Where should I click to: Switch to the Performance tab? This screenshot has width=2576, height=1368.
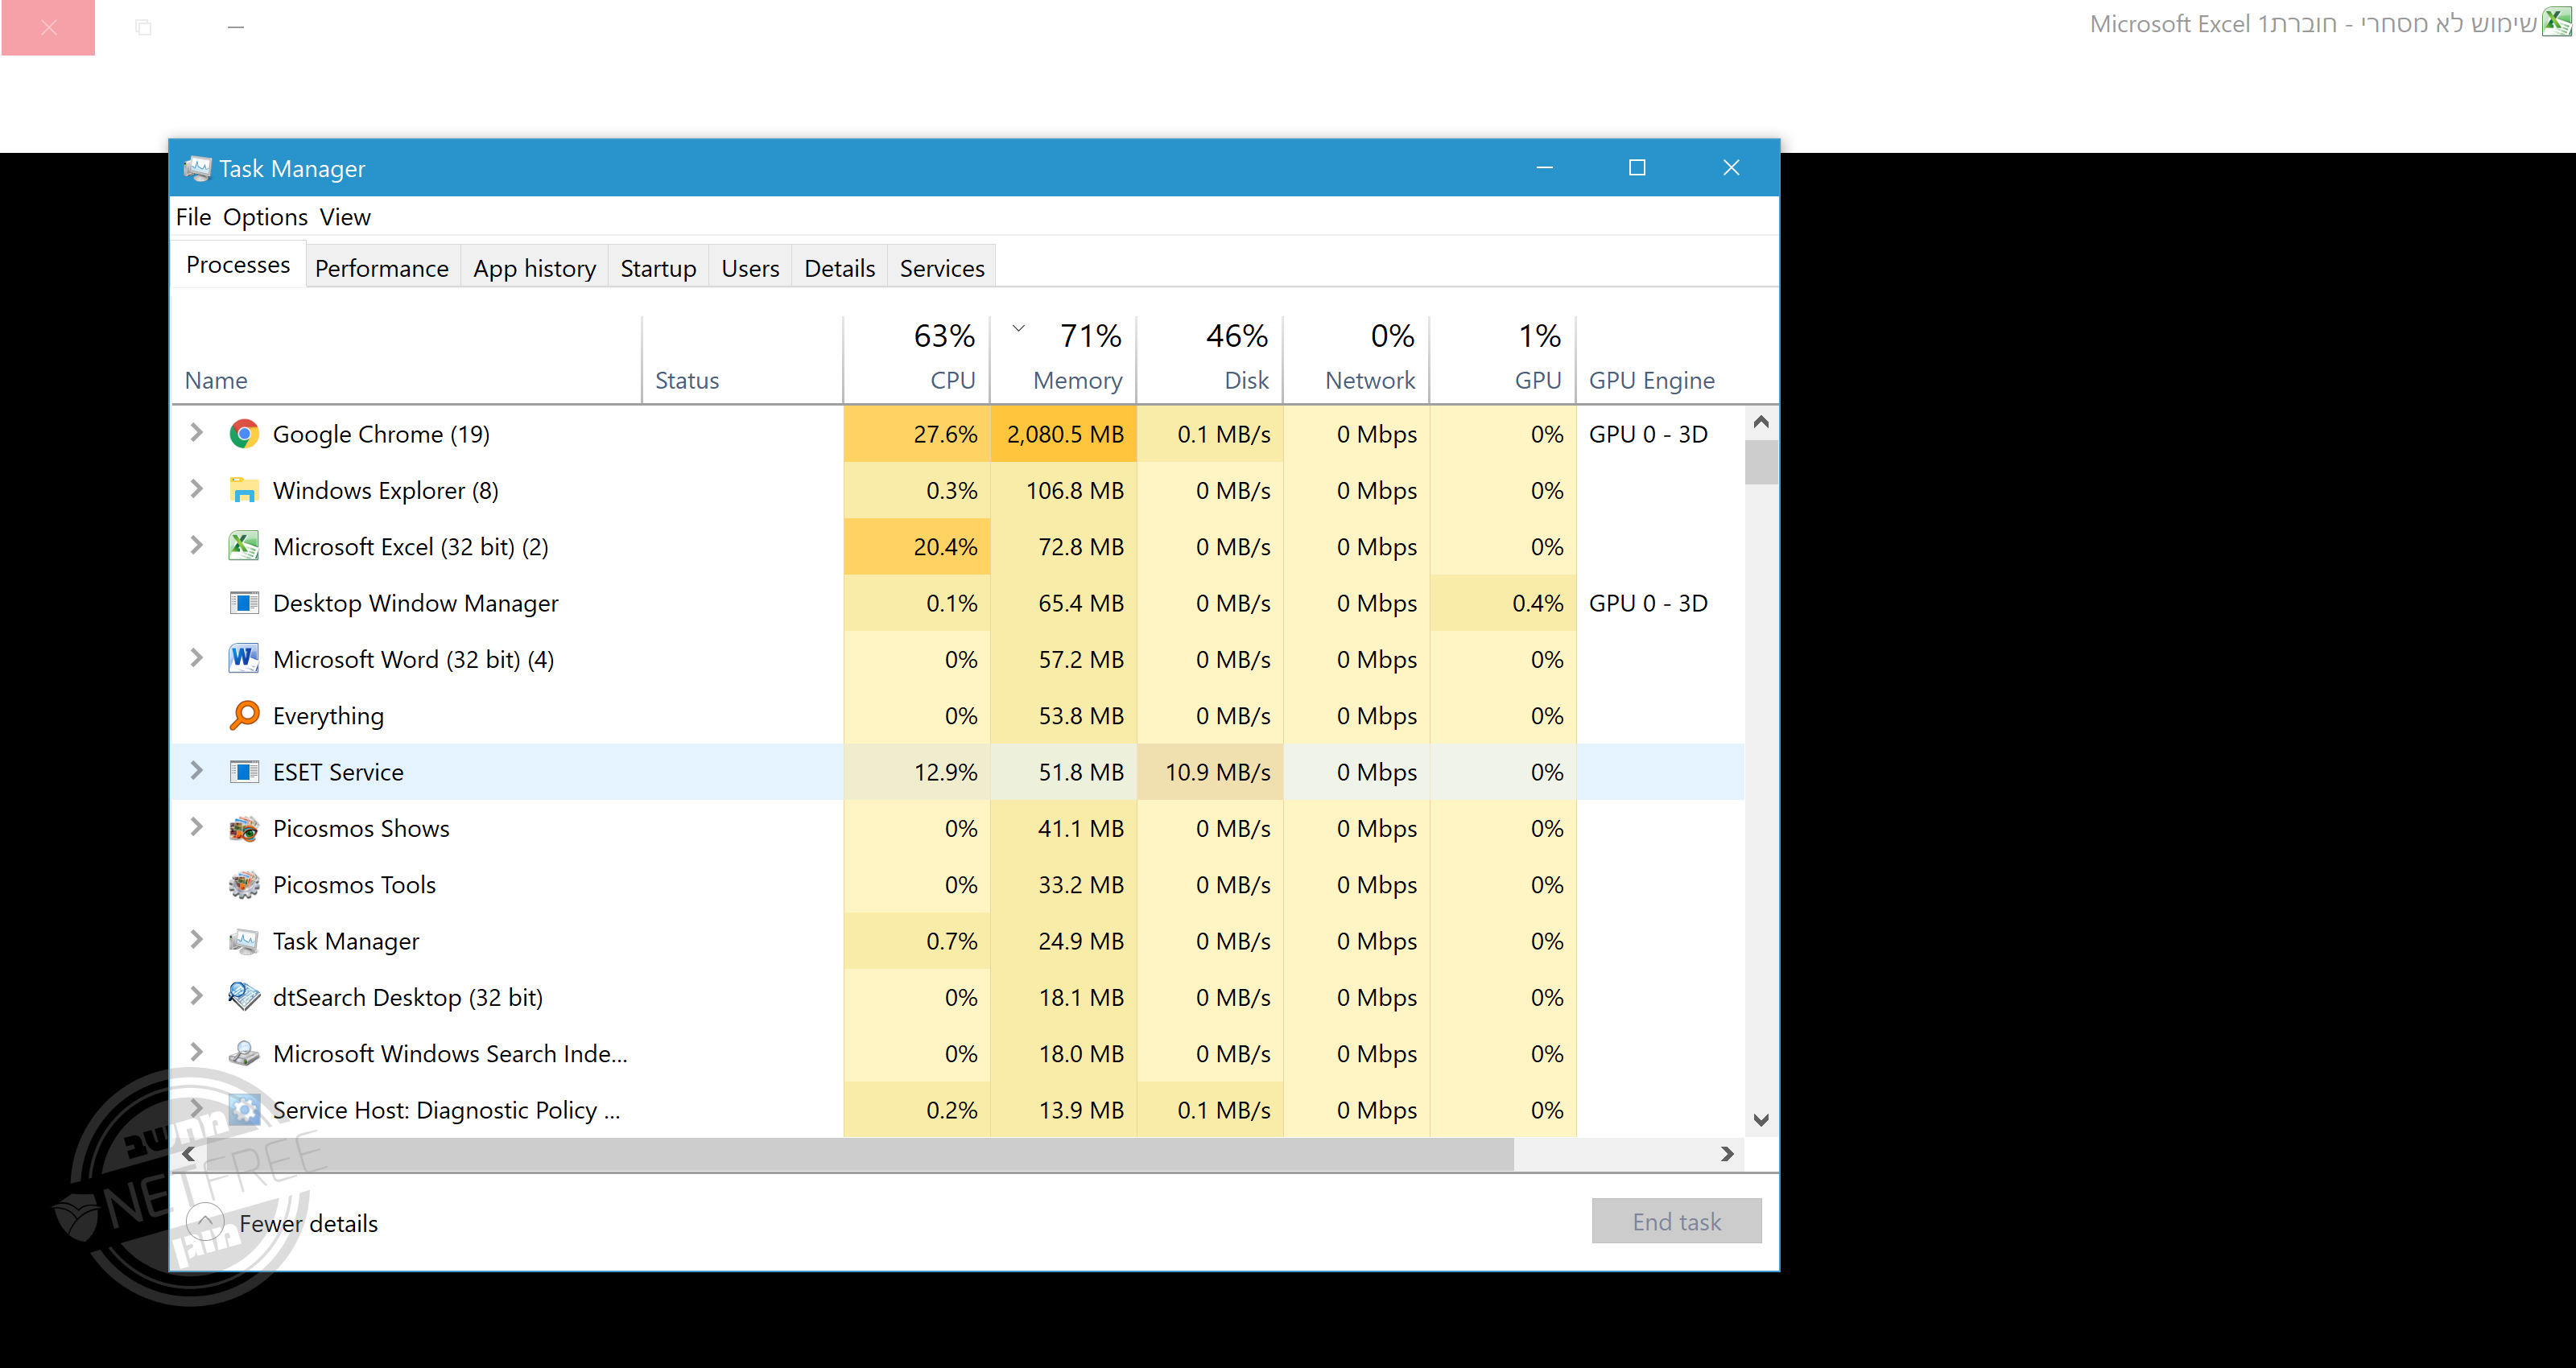pos(381,268)
